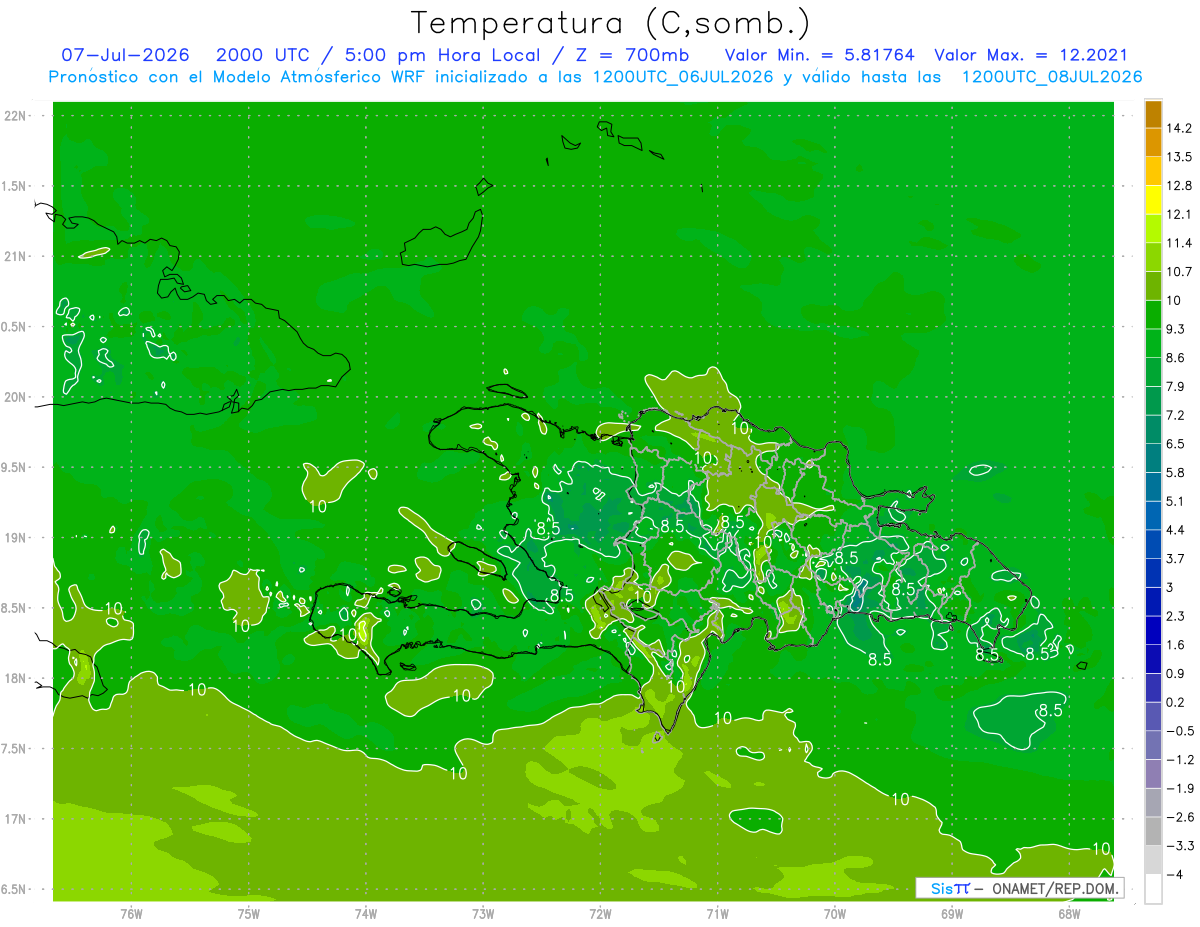
Task: Click the teal swatch between 5.8 and 6.5
Action: click(x=1153, y=458)
